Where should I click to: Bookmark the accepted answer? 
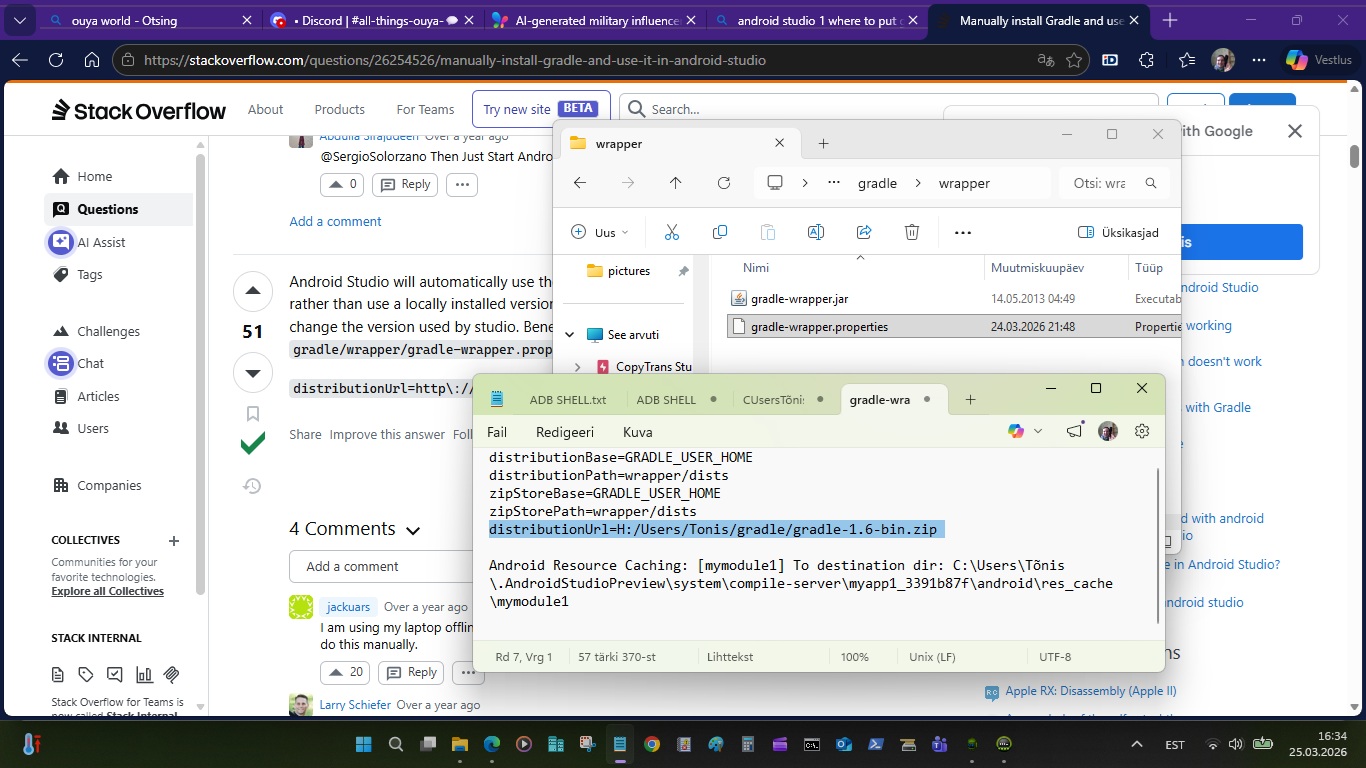tap(253, 414)
